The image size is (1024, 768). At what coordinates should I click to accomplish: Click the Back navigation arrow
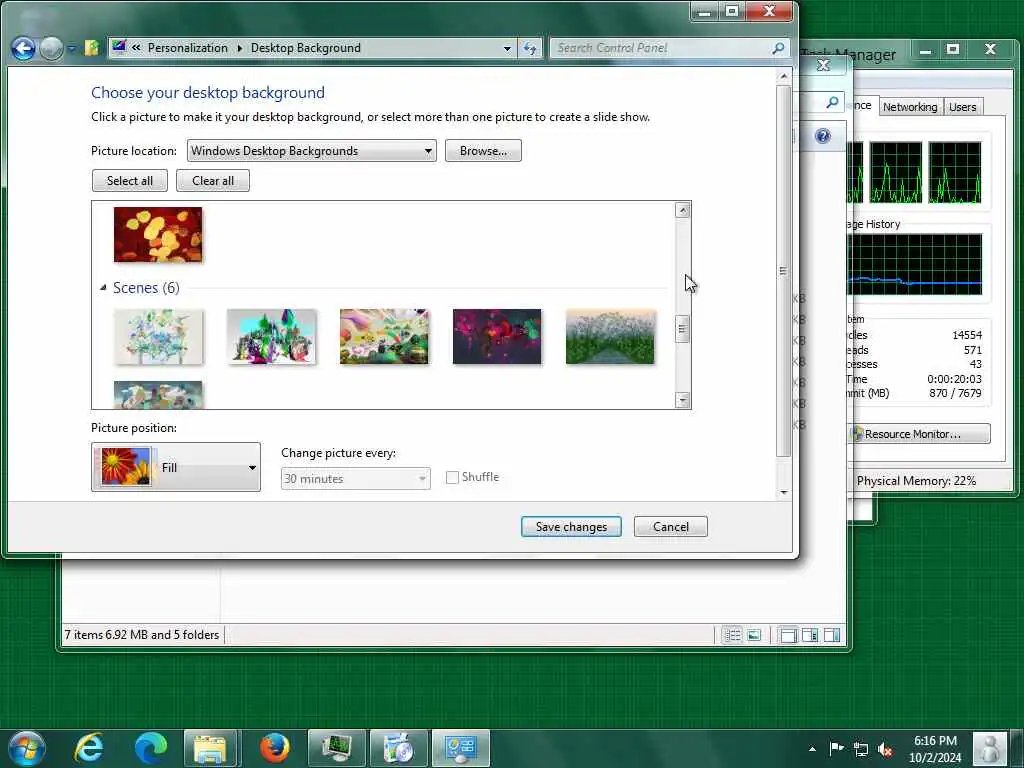tap(24, 48)
